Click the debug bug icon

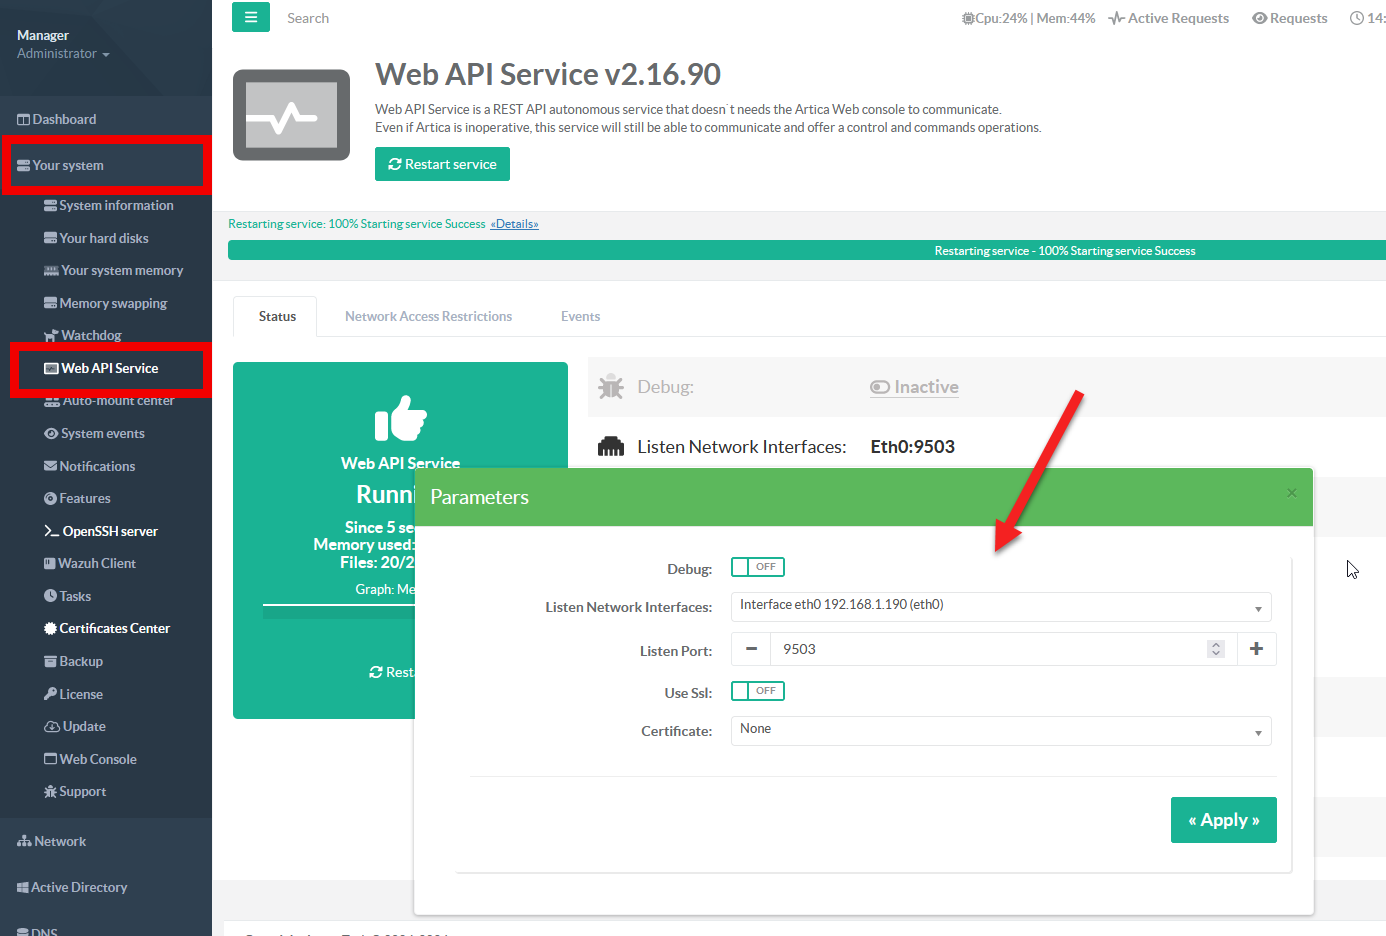tap(611, 387)
